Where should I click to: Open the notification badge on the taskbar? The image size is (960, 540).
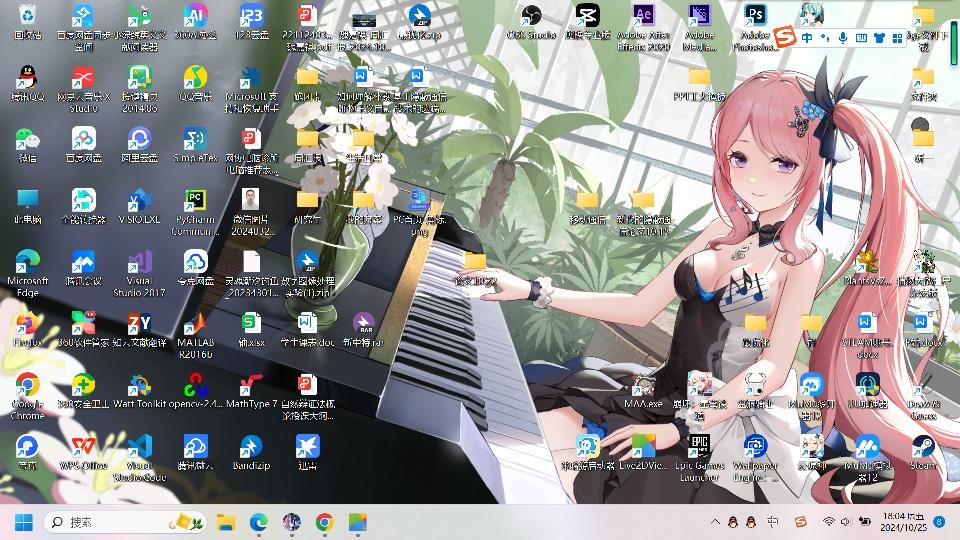pos(939,522)
